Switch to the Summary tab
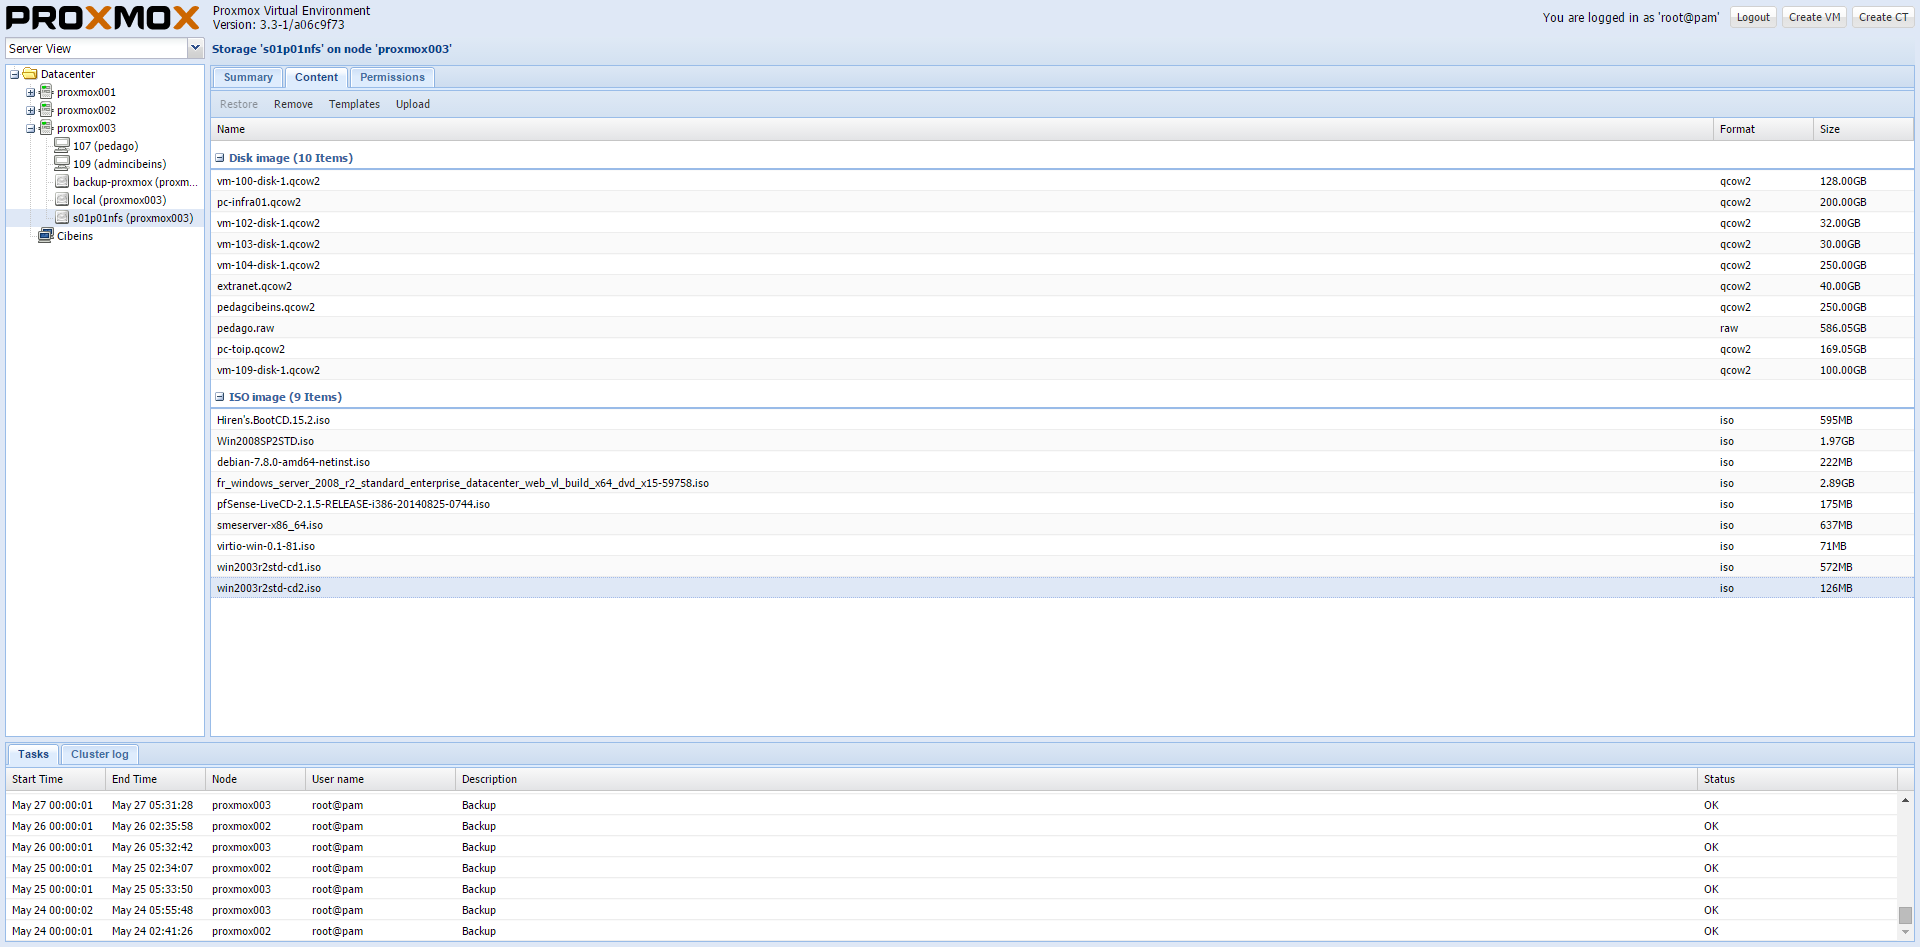The width and height of the screenshot is (1920, 947). click(248, 77)
